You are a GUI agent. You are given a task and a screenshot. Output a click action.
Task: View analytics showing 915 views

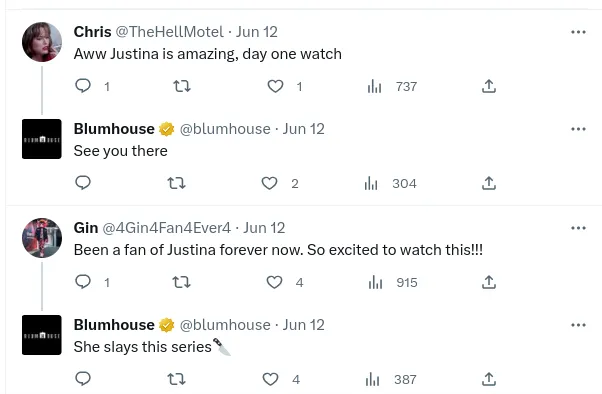click(x=393, y=283)
